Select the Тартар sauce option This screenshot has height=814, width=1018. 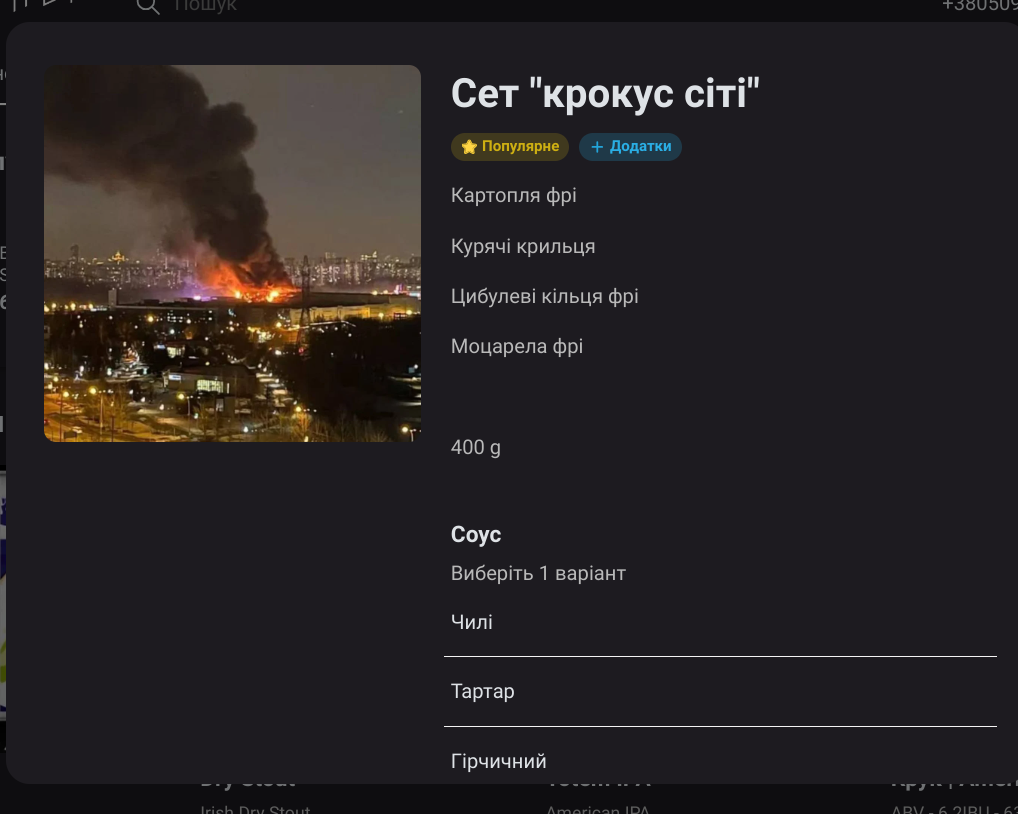(720, 691)
